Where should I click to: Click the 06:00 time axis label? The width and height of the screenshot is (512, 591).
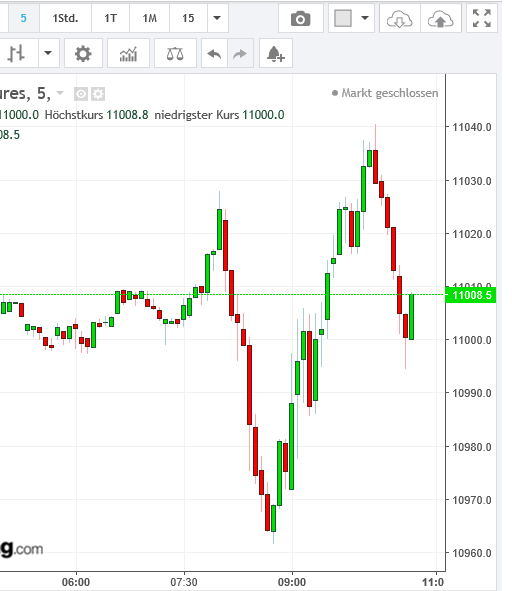76,582
